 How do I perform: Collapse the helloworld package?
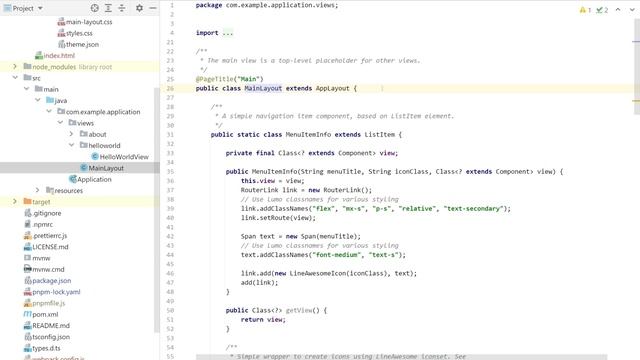click(71, 145)
